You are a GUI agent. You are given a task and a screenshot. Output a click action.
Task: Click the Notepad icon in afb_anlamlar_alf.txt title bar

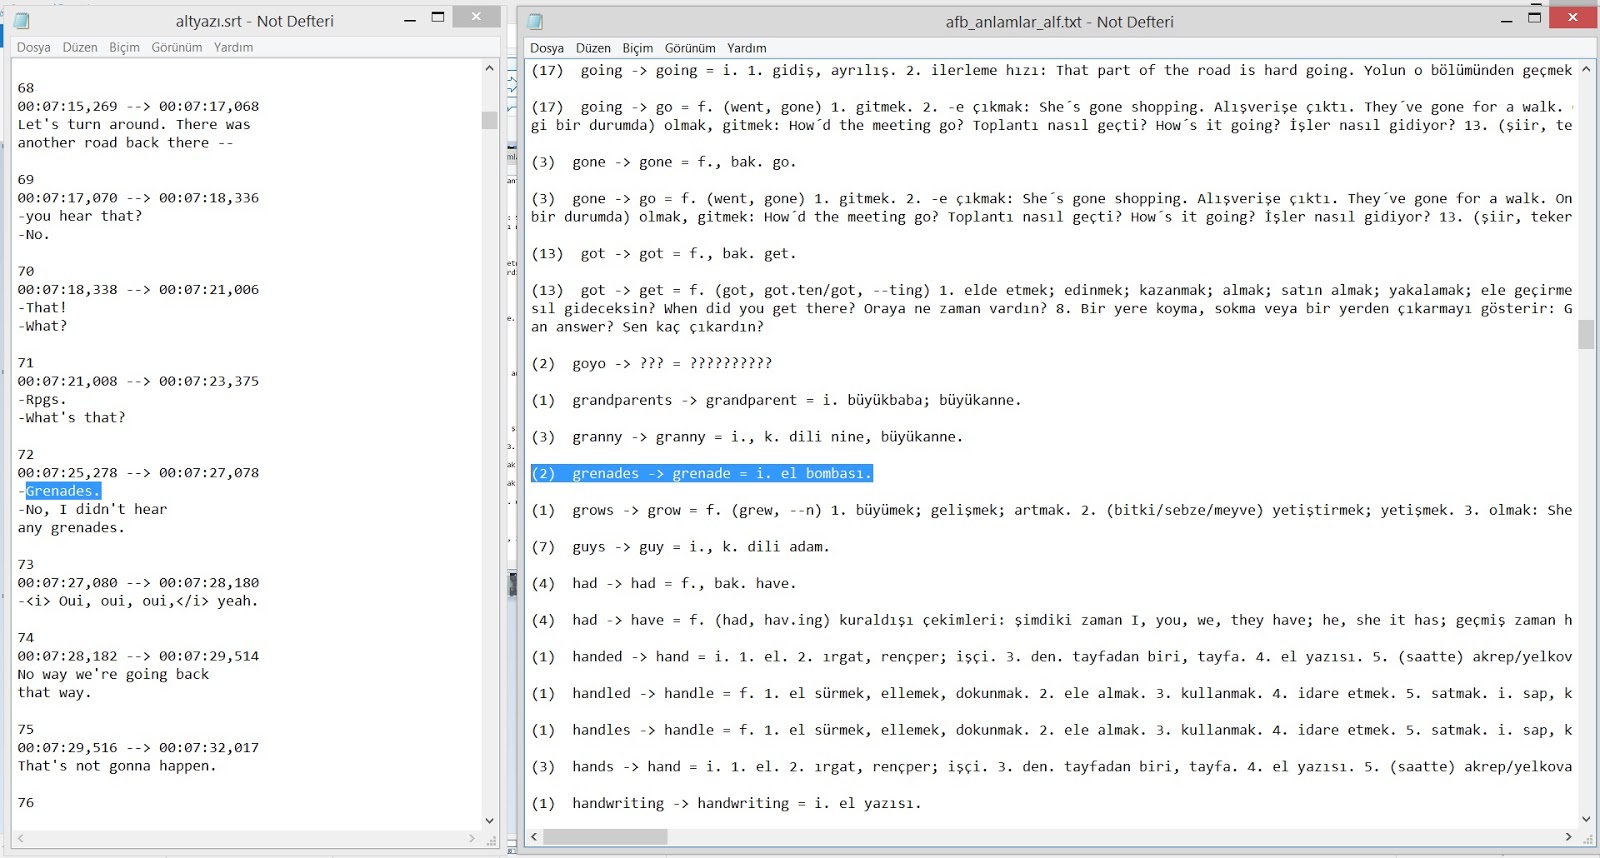point(535,21)
